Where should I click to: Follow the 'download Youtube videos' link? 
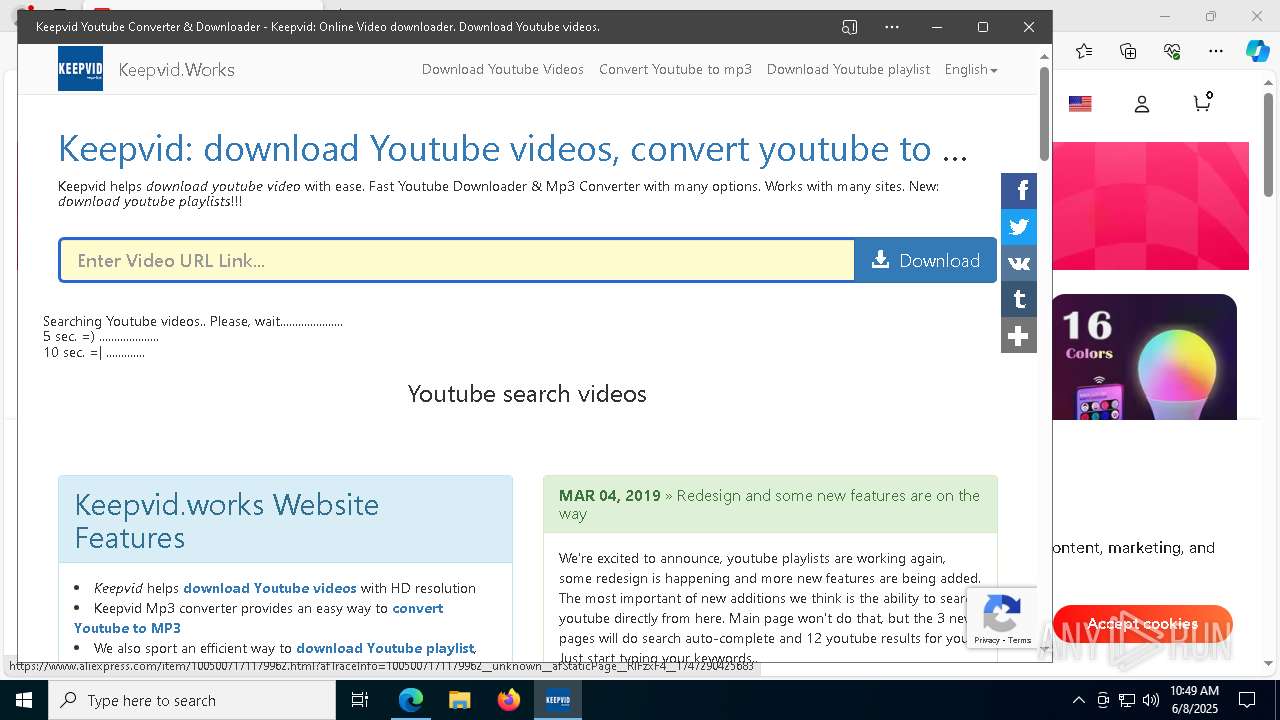pos(269,588)
